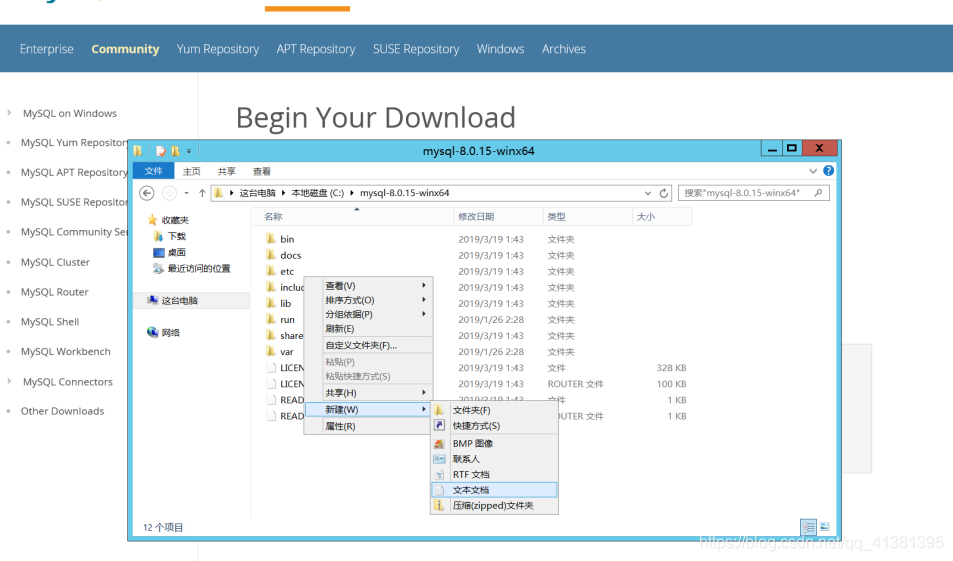Viewport: 953px width, 561px height.
Task: Sort by Date modified (修改日期) column
Action: pos(498,217)
